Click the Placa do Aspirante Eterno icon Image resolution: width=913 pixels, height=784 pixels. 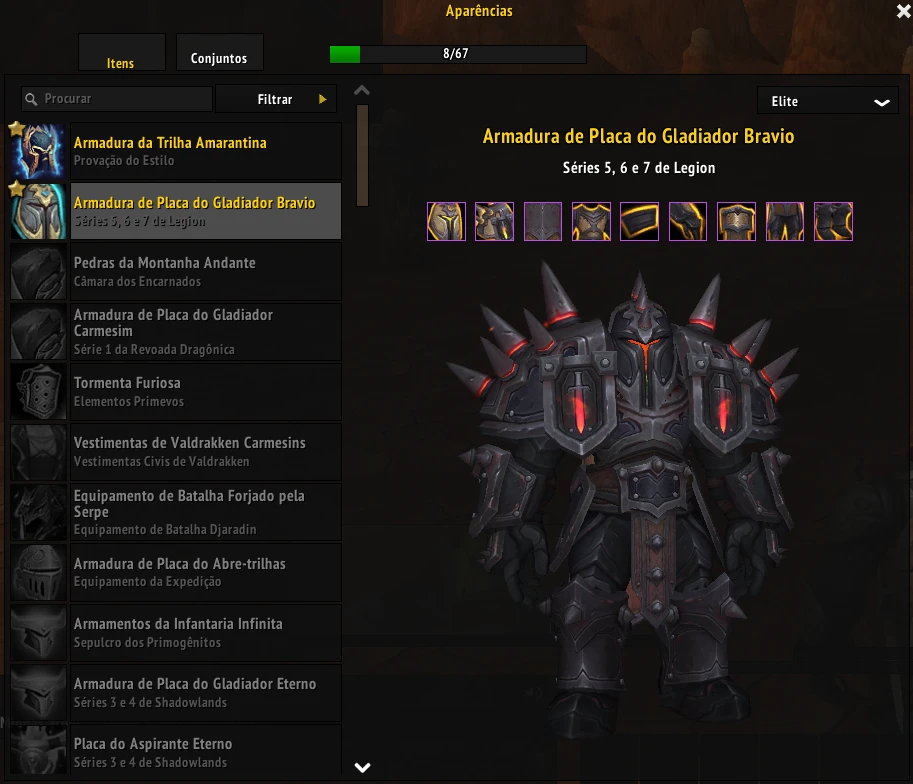pyautogui.click(x=38, y=750)
